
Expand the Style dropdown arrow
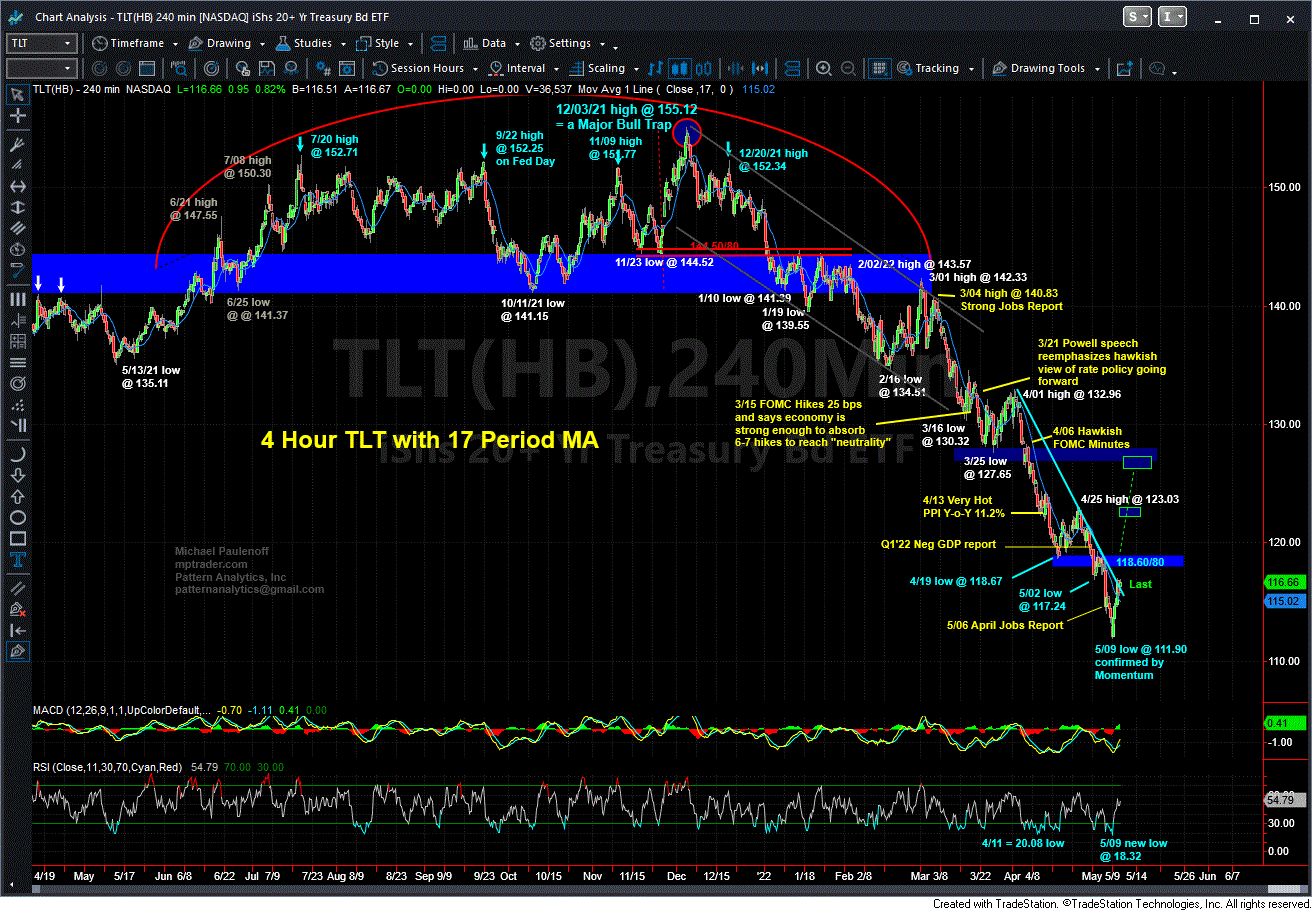coord(410,45)
